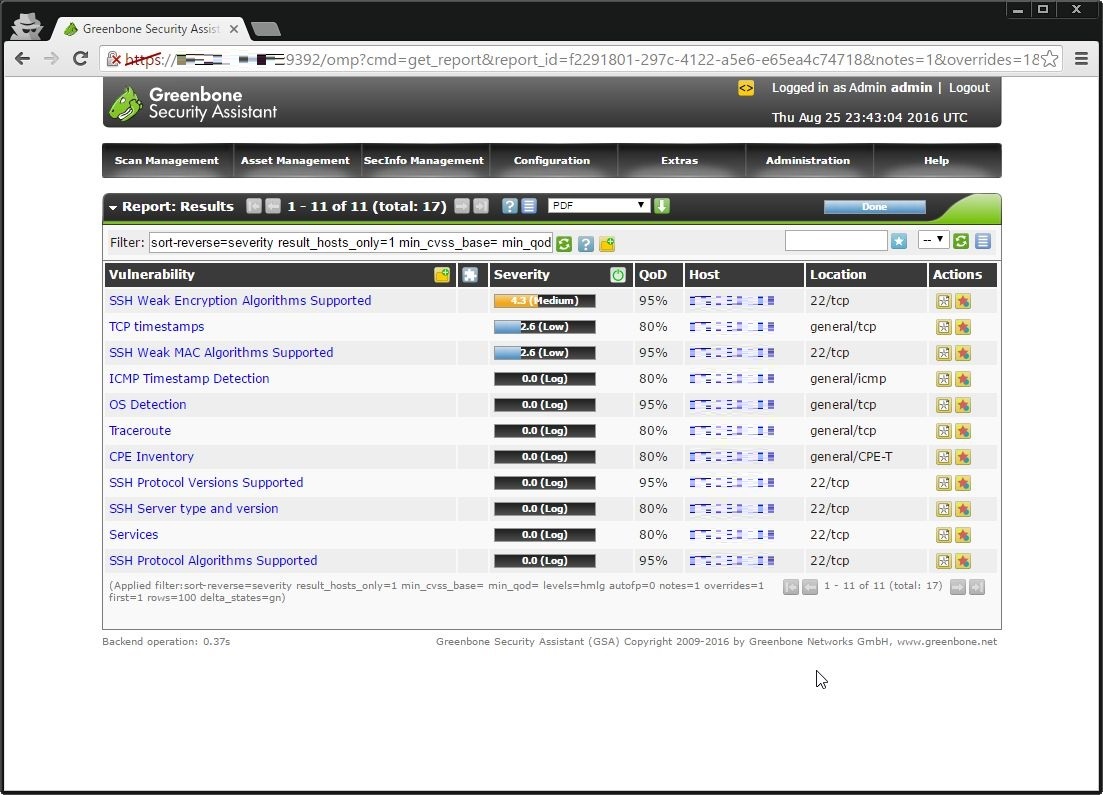Open the Extras menu
Viewport: 1103px width, 795px height.
click(680, 160)
